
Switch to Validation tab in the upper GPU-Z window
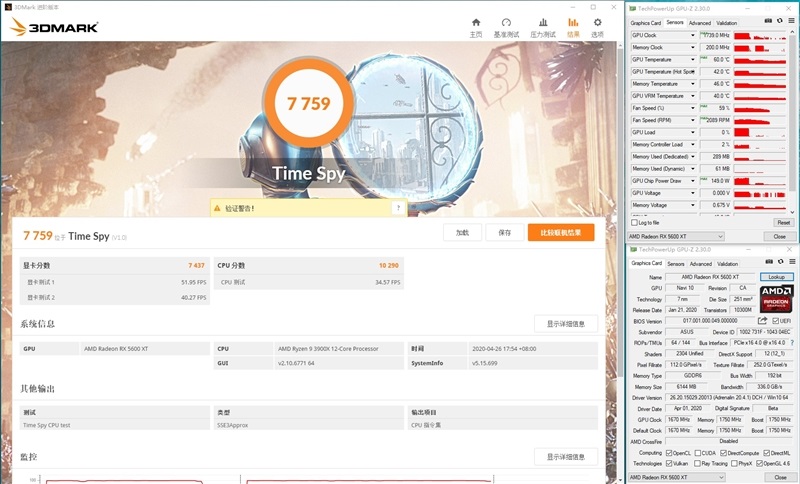pos(727,23)
